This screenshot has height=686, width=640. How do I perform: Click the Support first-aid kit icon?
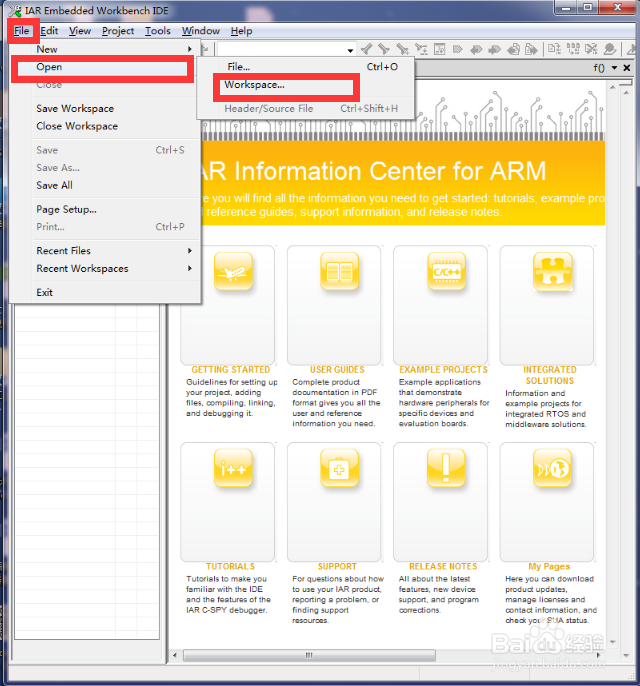[339, 468]
